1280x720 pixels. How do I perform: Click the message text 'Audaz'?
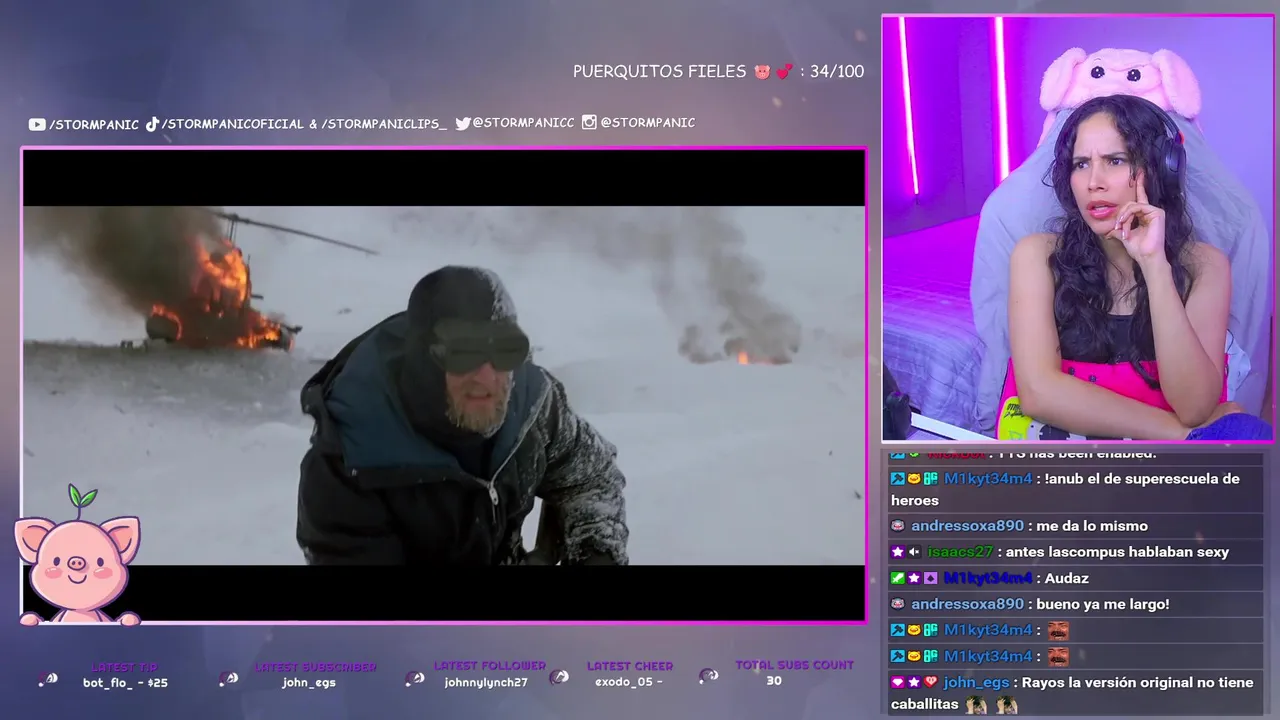click(x=1067, y=578)
